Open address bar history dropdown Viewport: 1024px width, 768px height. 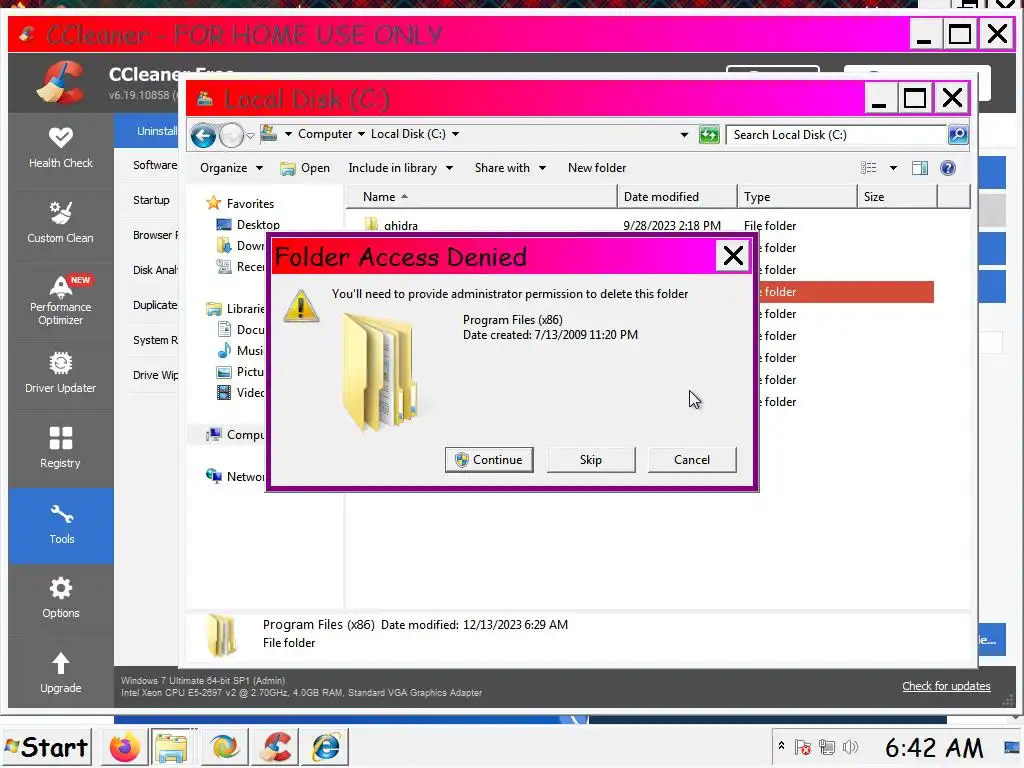[684, 135]
